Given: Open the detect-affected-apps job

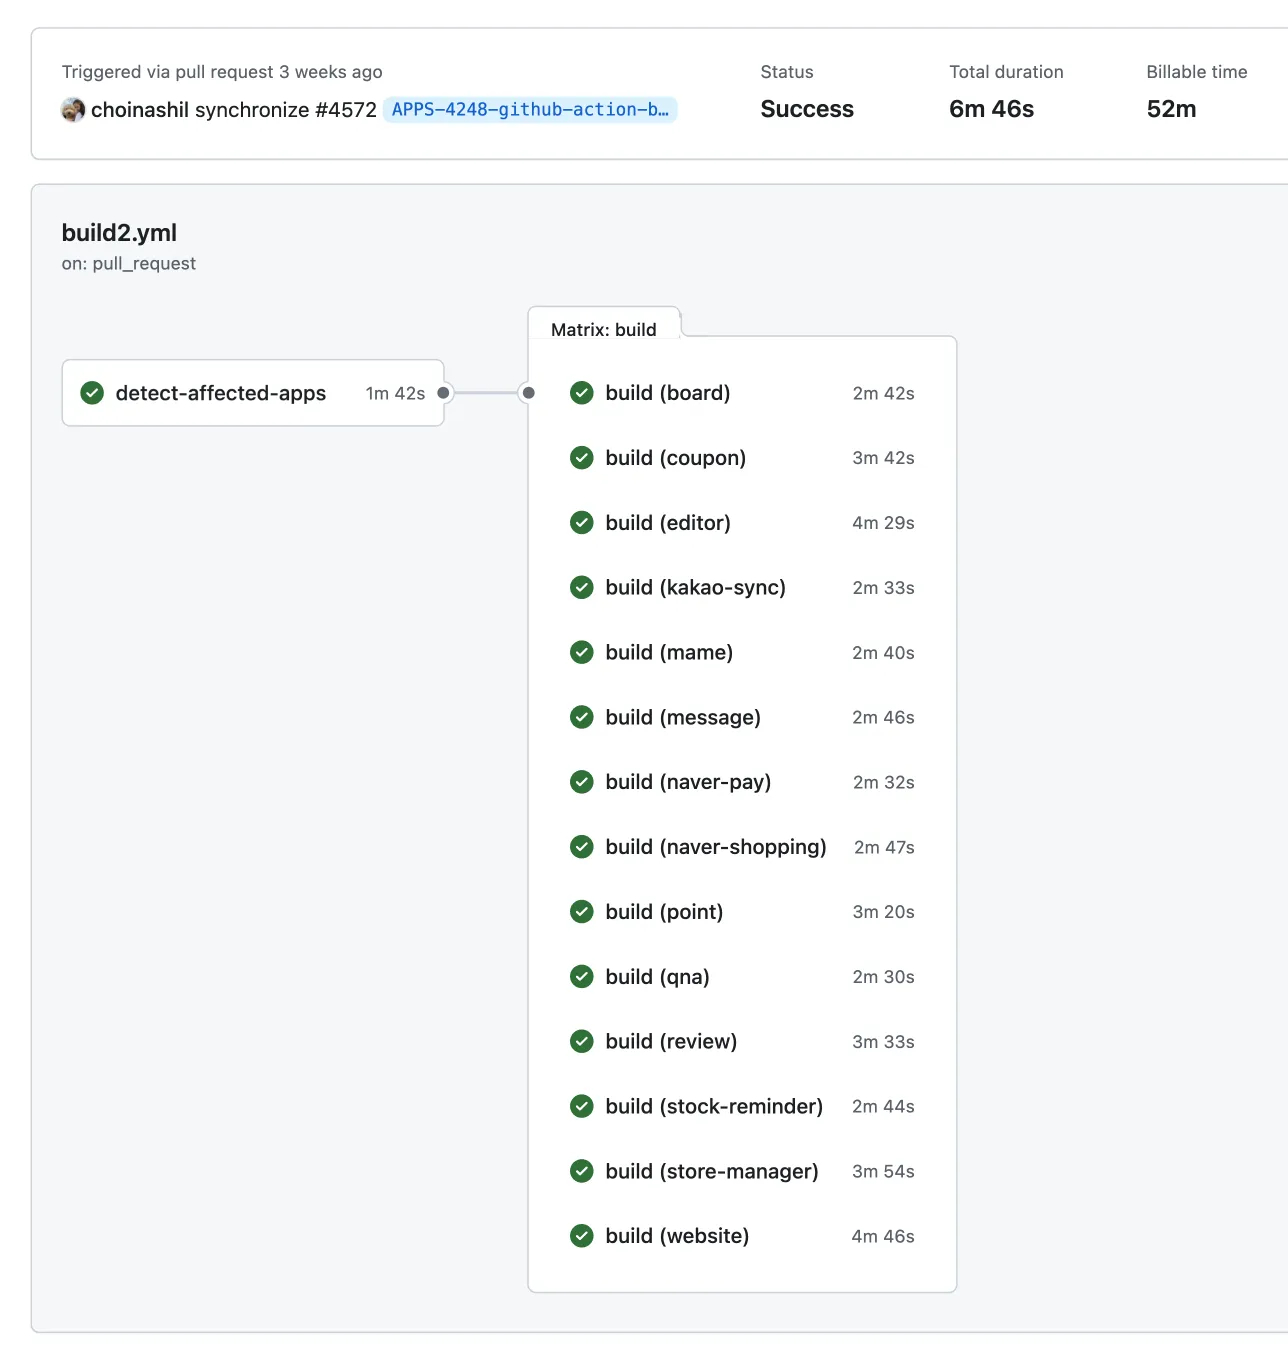Looking at the screenshot, I should (x=221, y=393).
